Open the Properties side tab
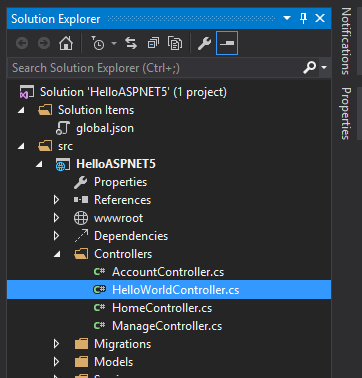 (x=346, y=114)
